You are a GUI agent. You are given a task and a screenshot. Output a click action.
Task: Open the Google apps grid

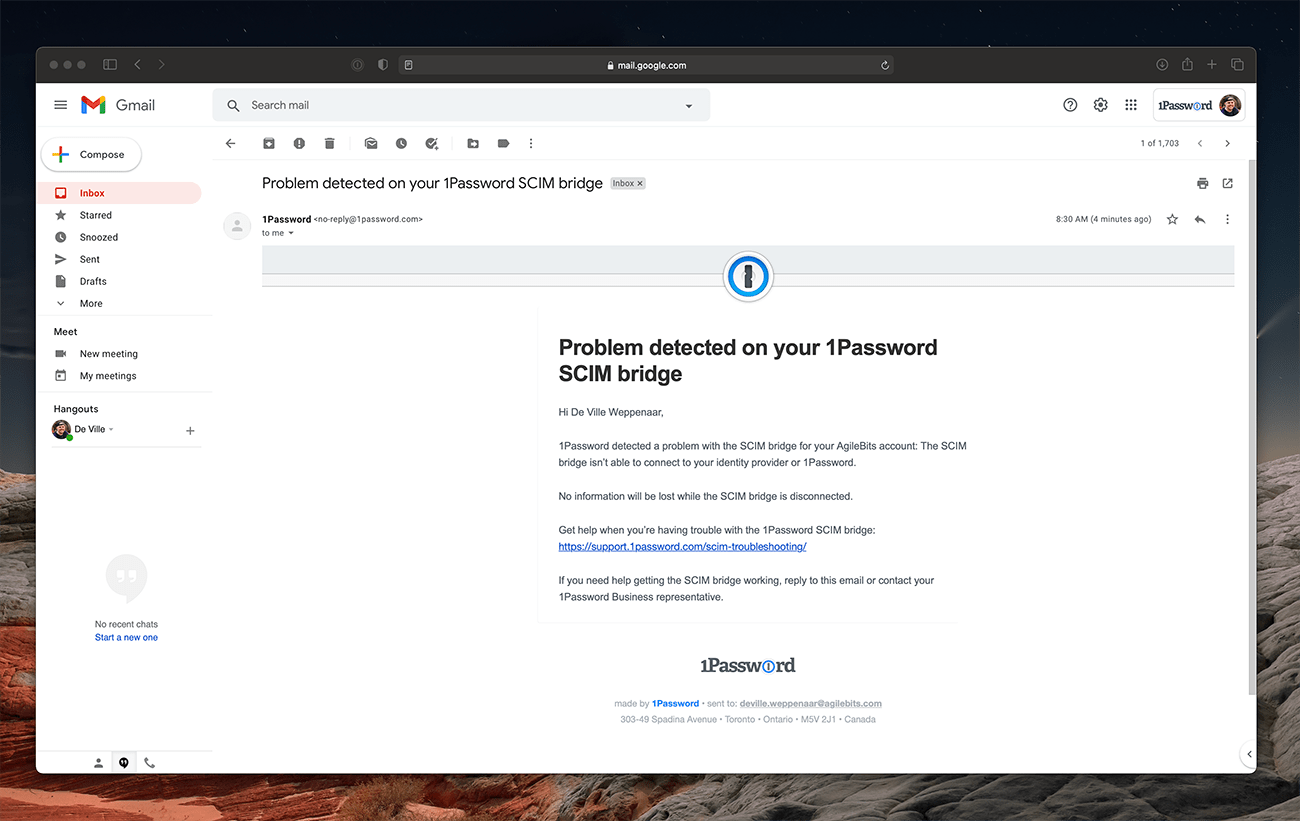(1131, 105)
